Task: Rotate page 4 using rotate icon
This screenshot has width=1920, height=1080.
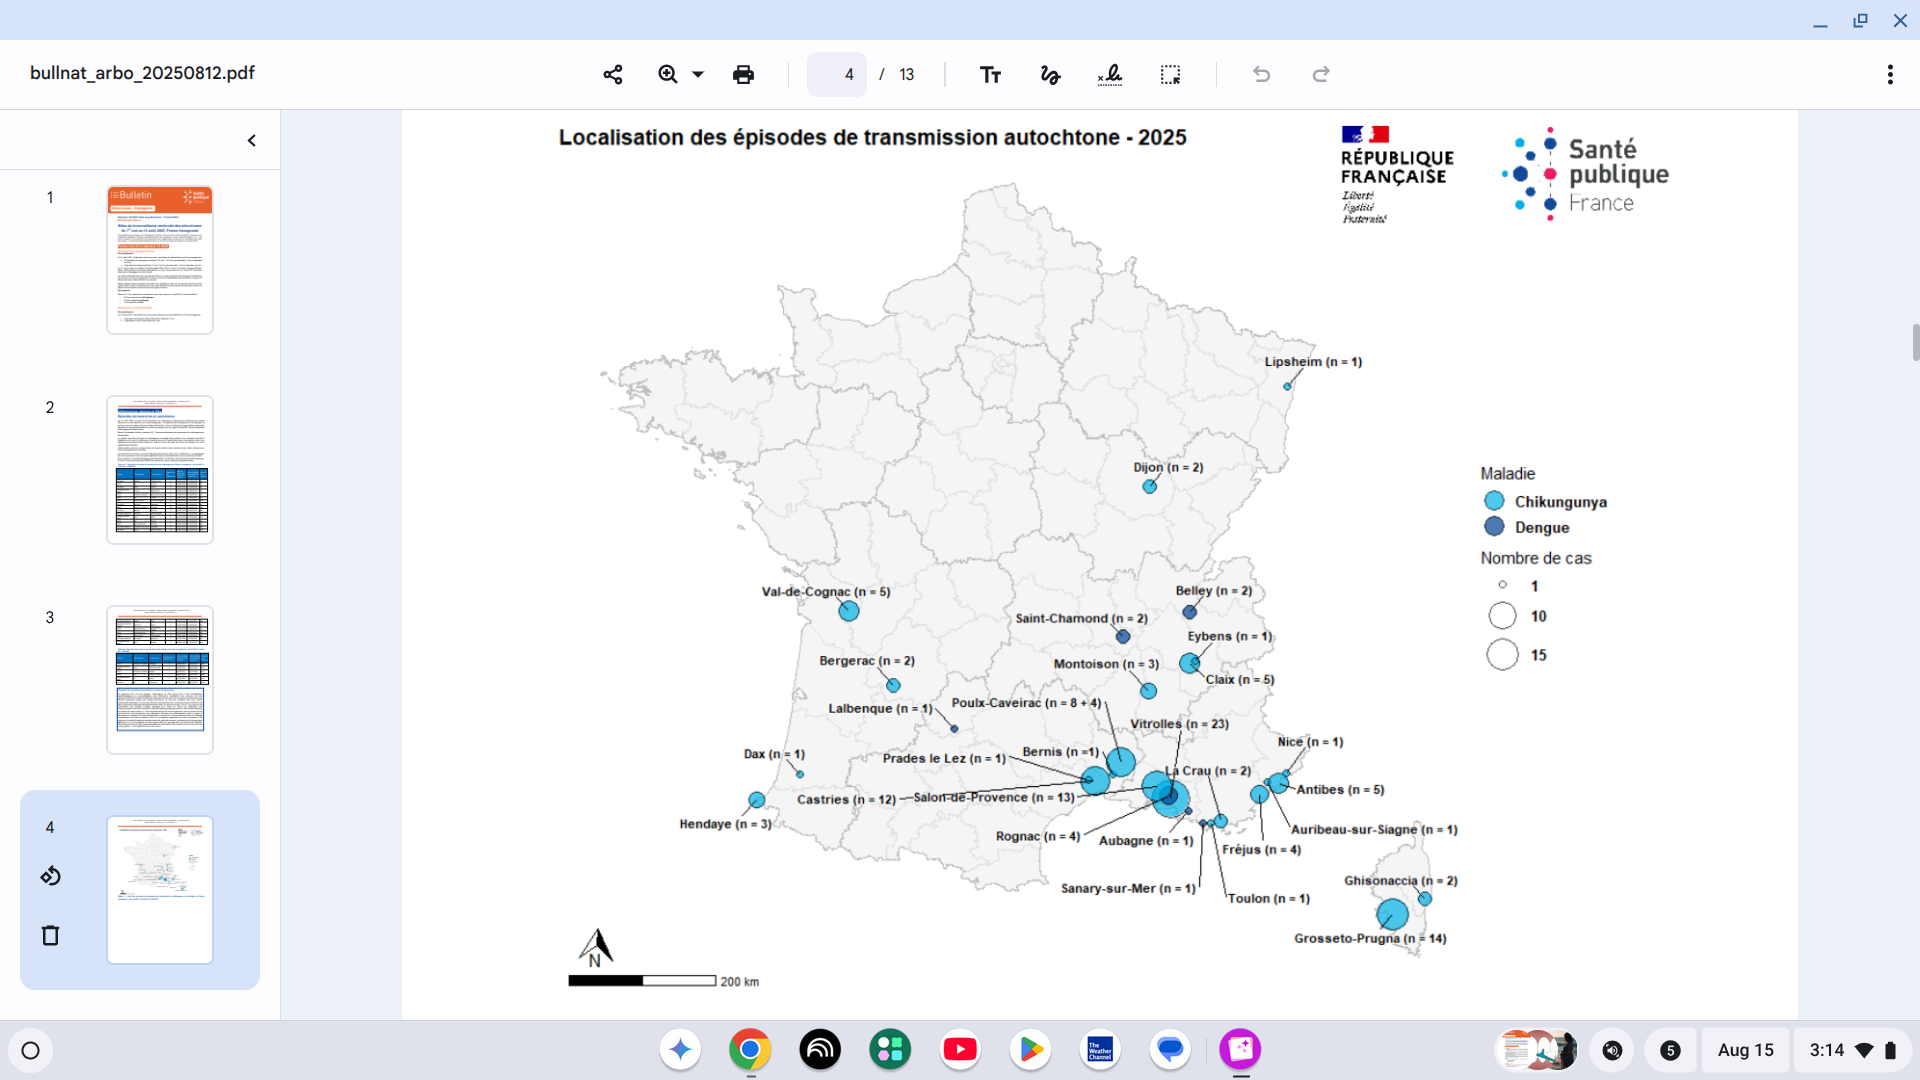Action: pyautogui.click(x=51, y=876)
